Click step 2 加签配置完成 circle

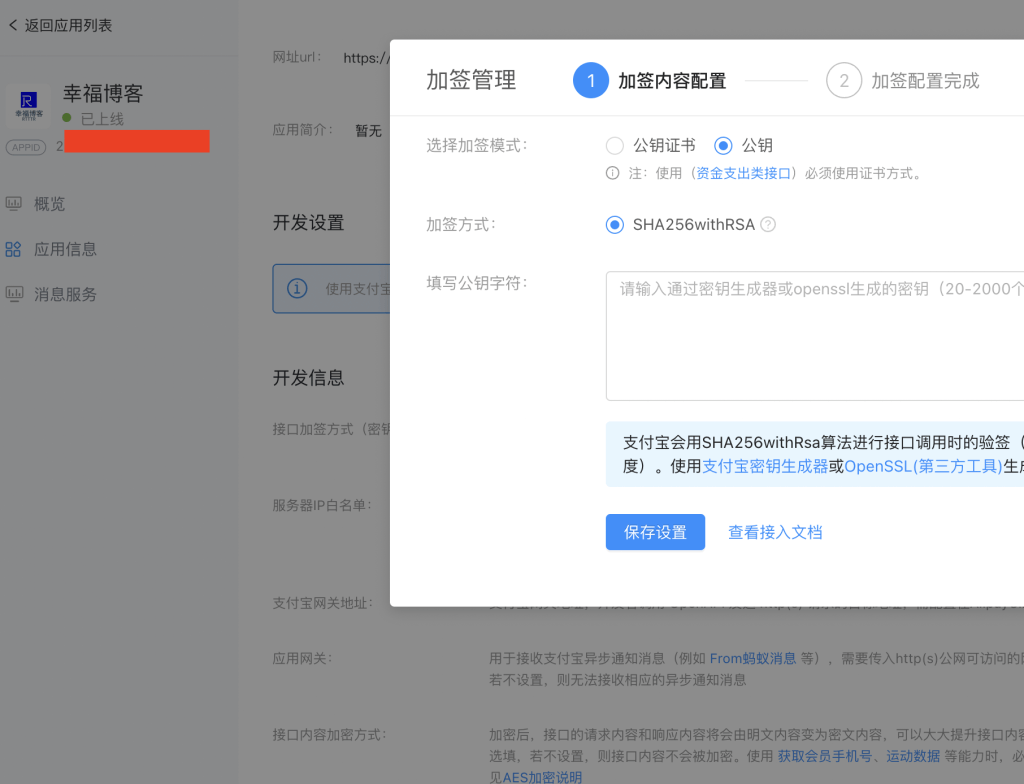click(844, 81)
